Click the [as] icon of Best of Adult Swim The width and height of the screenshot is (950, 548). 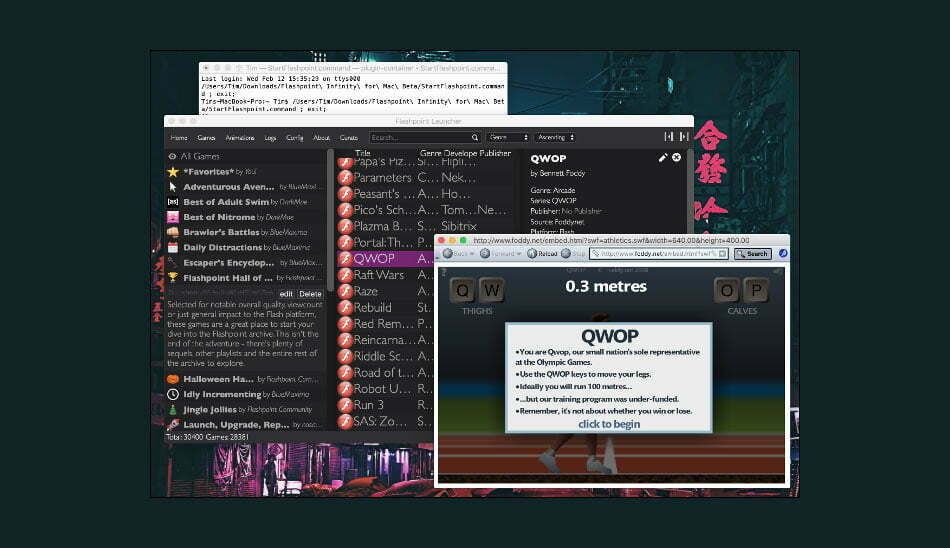click(x=173, y=202)
